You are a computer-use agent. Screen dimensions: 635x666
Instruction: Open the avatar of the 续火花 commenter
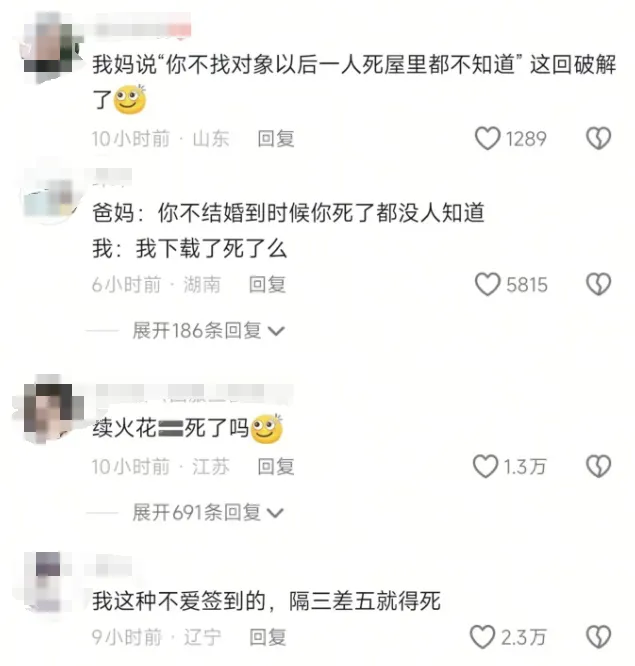click(x=50, y=410)
